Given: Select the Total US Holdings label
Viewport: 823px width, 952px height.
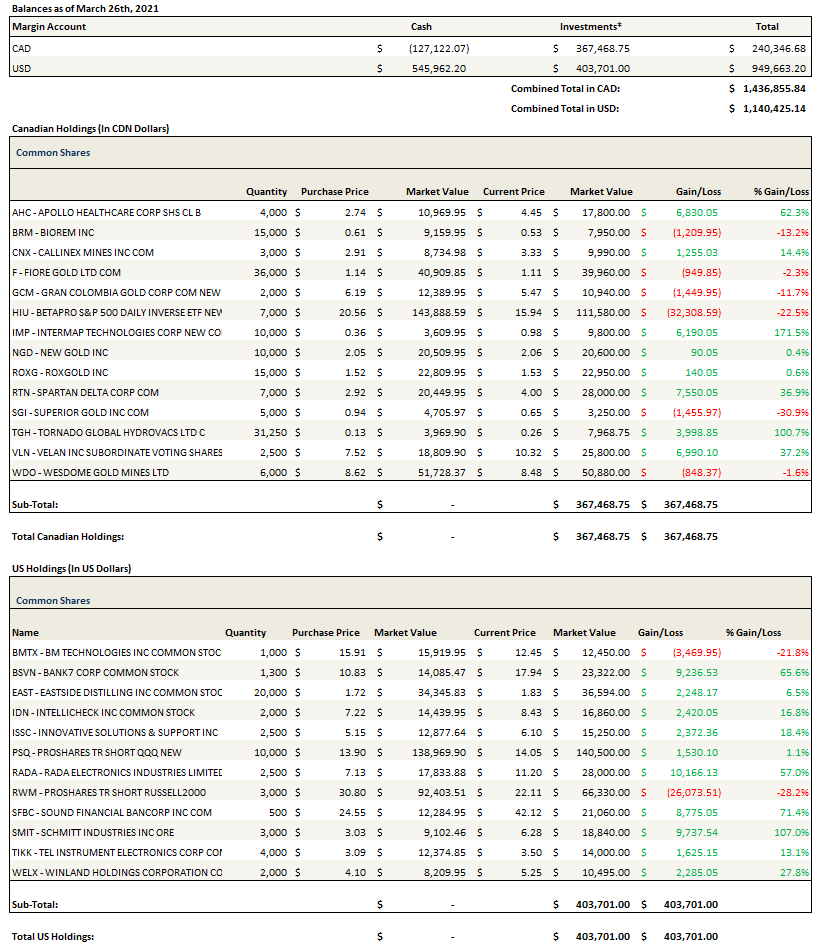Looking at the screenshot, I should click(52, 937).
